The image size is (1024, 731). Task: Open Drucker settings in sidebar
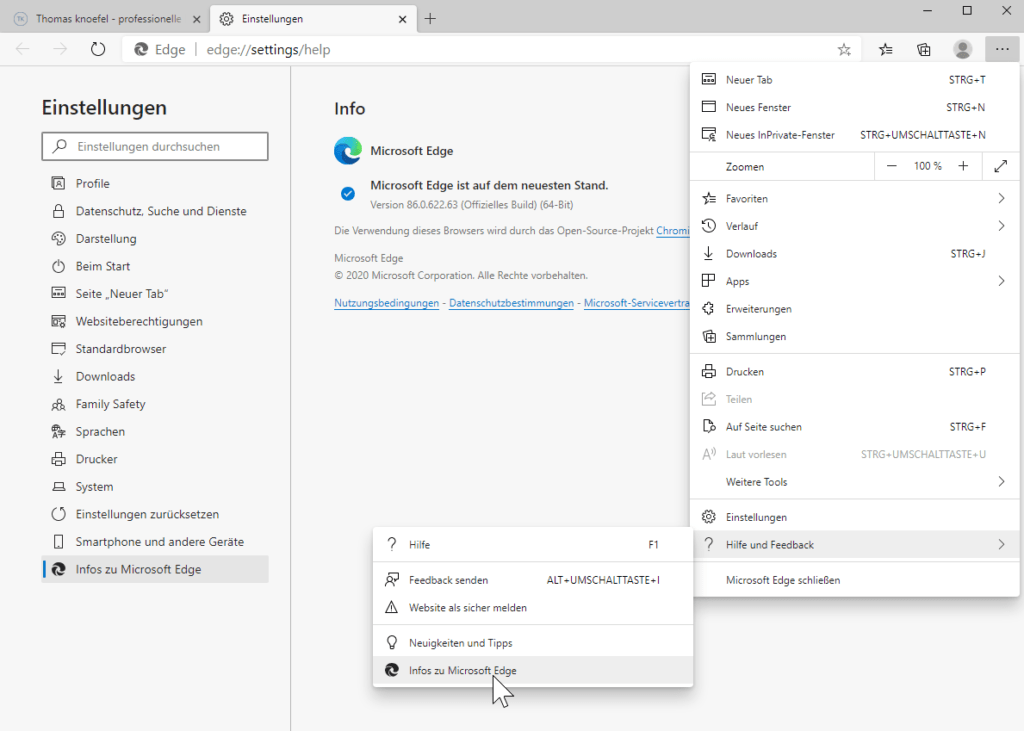coord(155,459)
